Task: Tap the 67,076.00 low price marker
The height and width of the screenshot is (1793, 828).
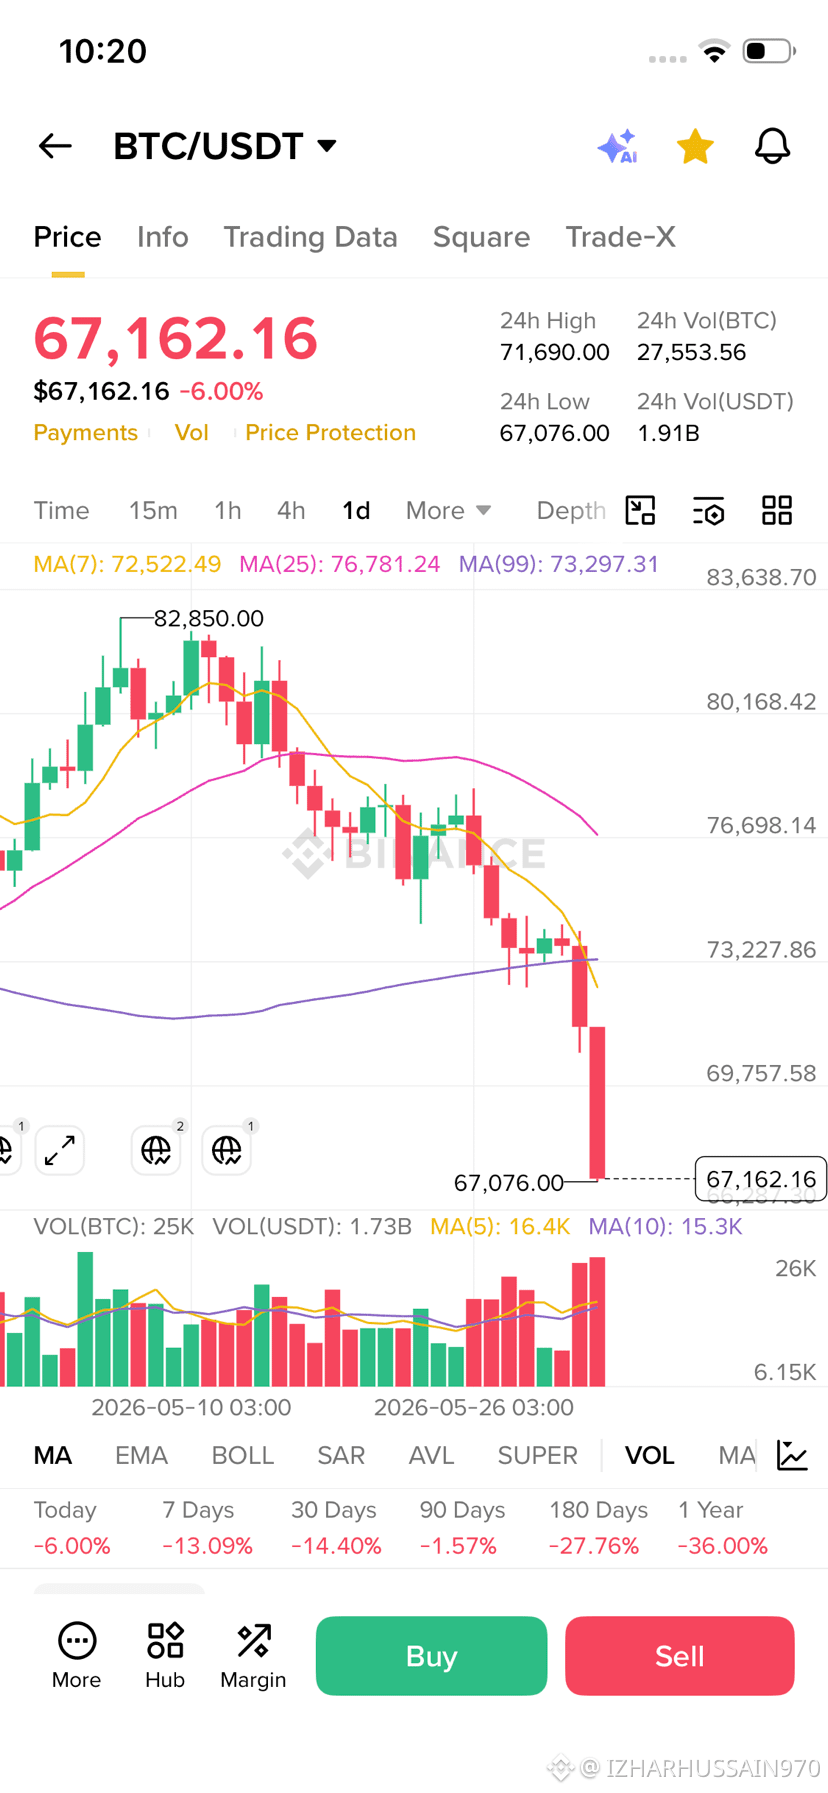Action: click(509, 1183)
